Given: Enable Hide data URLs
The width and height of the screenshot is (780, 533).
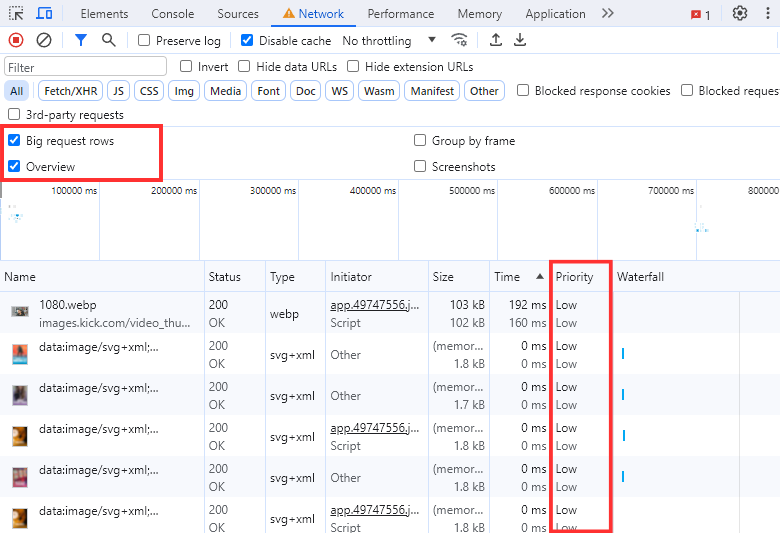Looking at the screenshot, I should (x=244, y=66).
